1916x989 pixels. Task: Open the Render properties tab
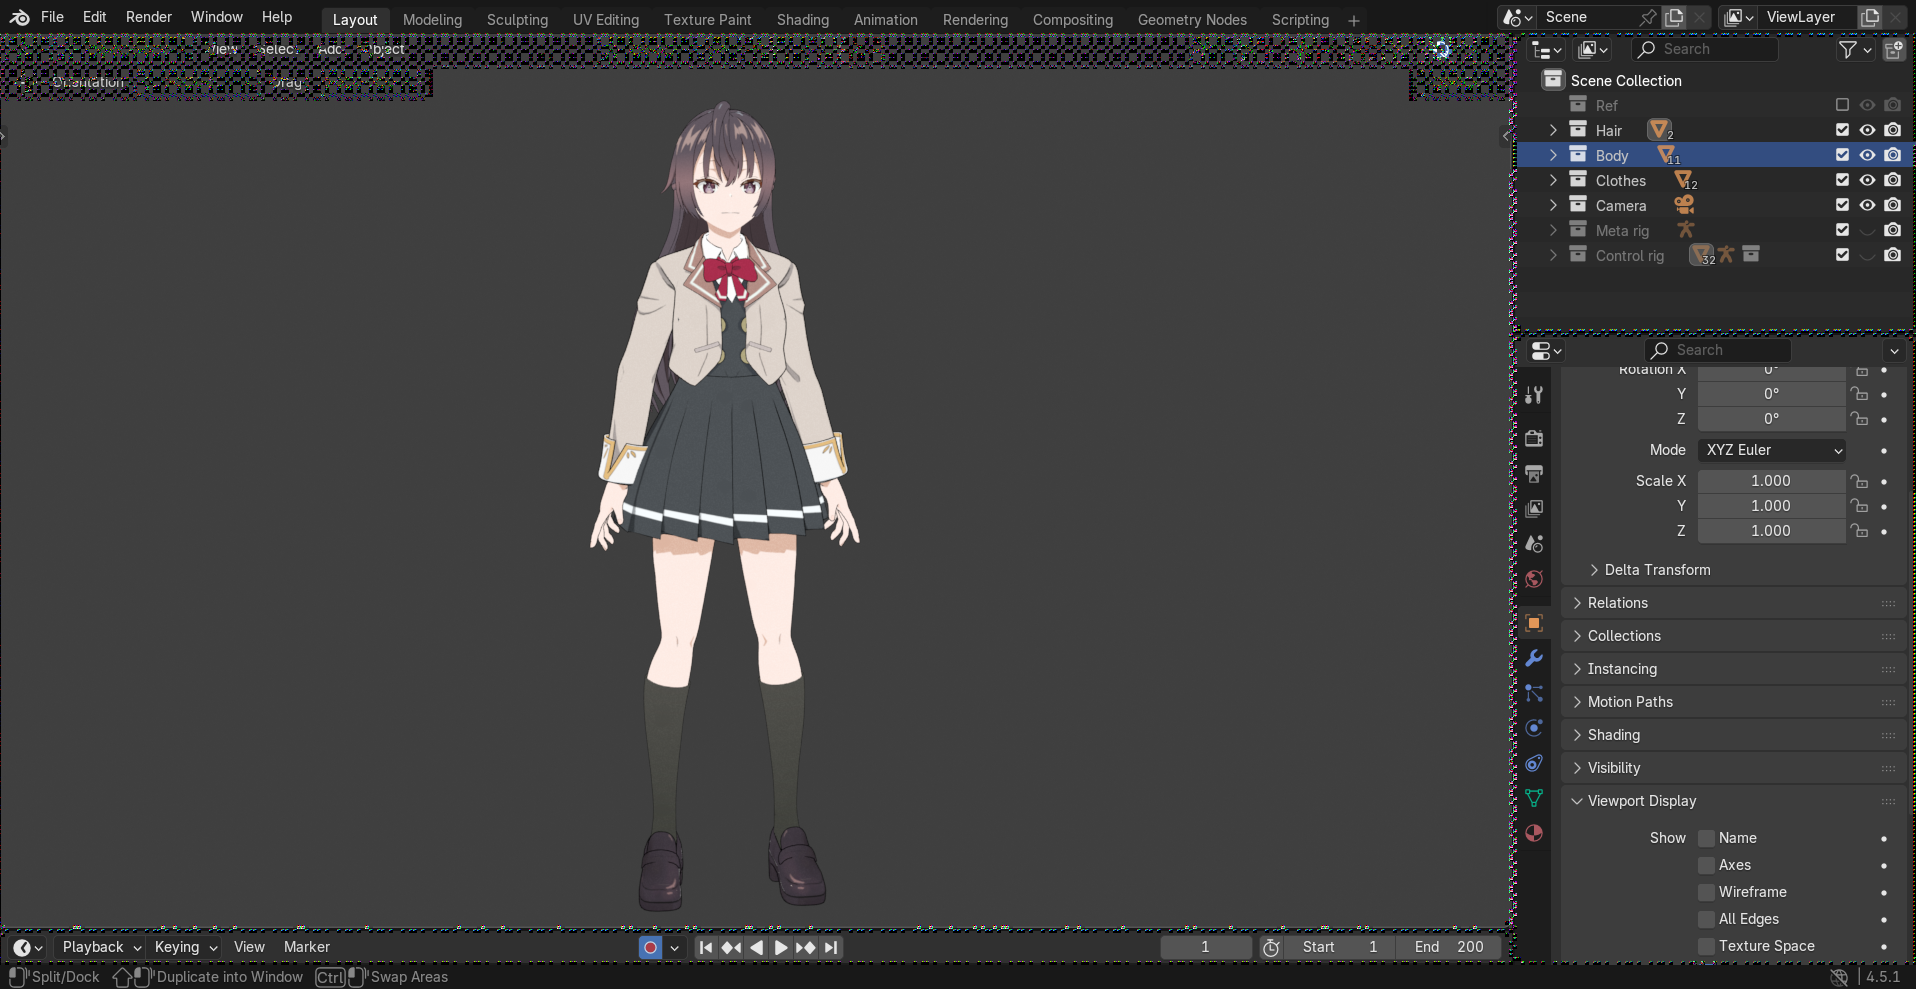pos(1534,439)
